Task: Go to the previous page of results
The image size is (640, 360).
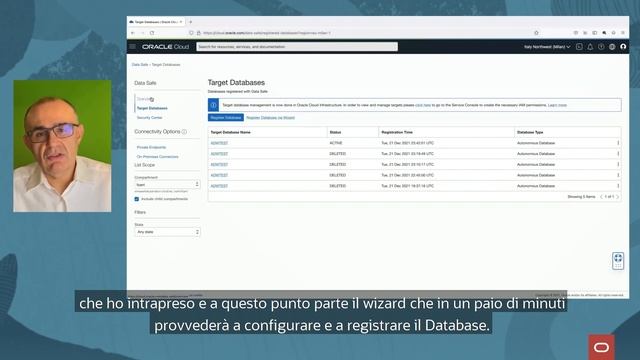Action: coord(601,197)
